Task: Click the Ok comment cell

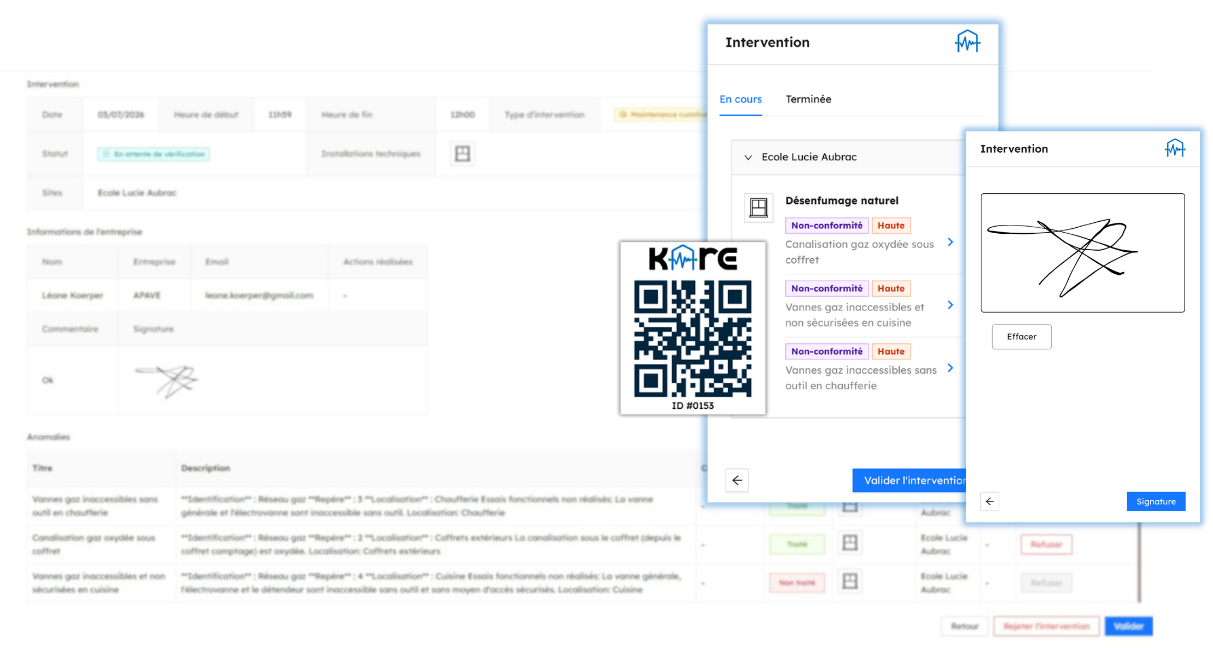Action: [x=47, y=380]
